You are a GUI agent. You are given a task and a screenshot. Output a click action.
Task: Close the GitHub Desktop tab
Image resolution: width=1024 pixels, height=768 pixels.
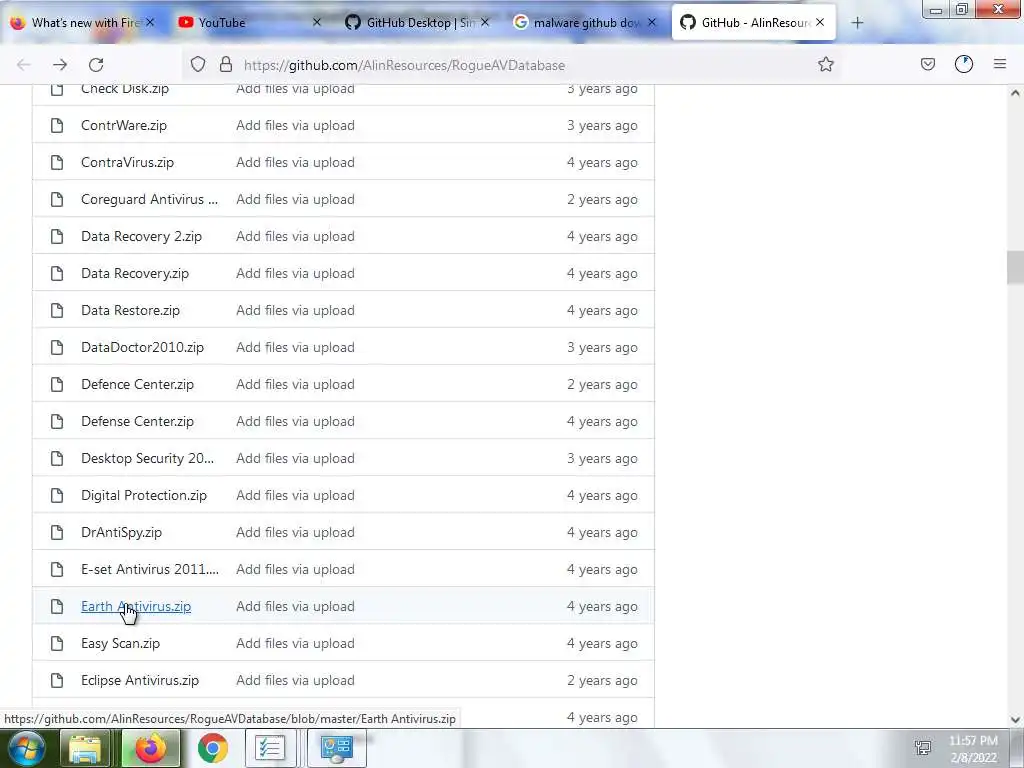tap(485, 22)
